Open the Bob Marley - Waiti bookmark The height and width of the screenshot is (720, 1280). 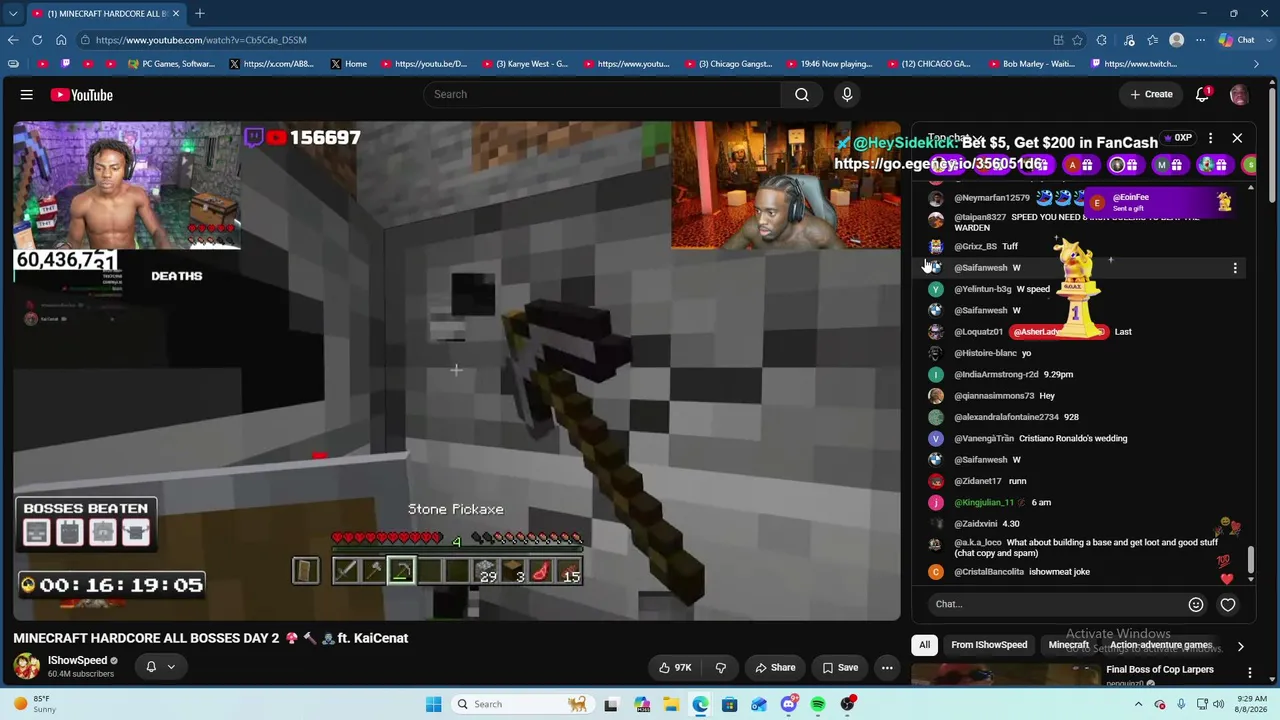(1031, 64)
